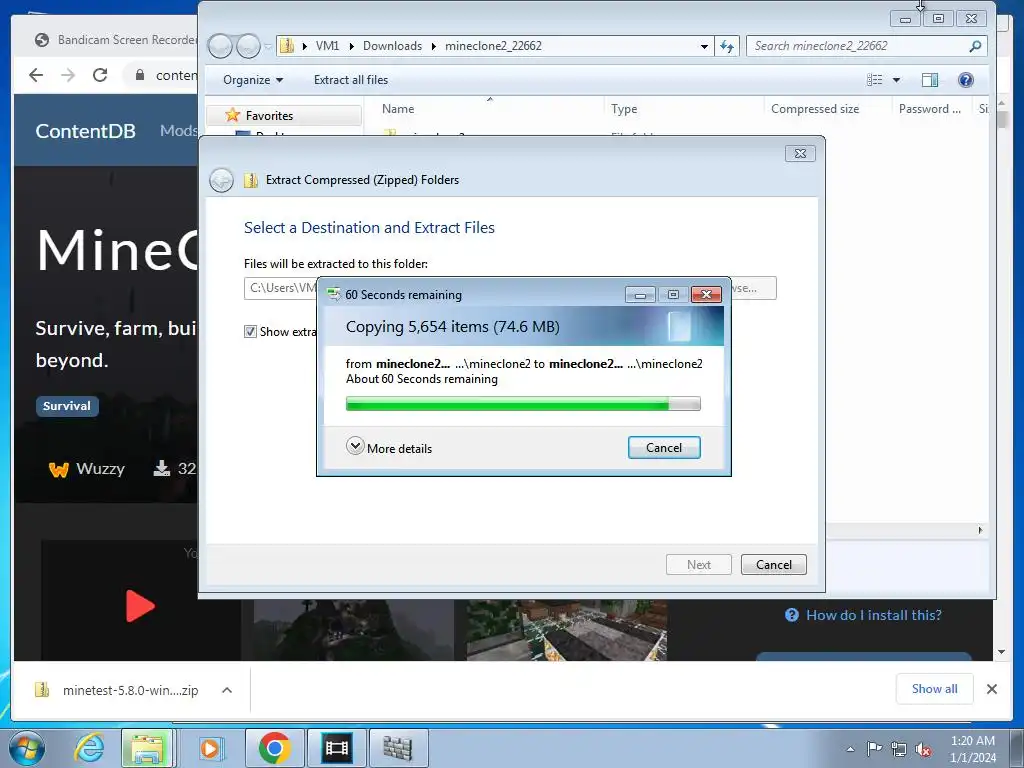The height and width of the screenshot is (768, 1024).
Task: Toggle the preview pane icon
Action: tap(930, 80)
